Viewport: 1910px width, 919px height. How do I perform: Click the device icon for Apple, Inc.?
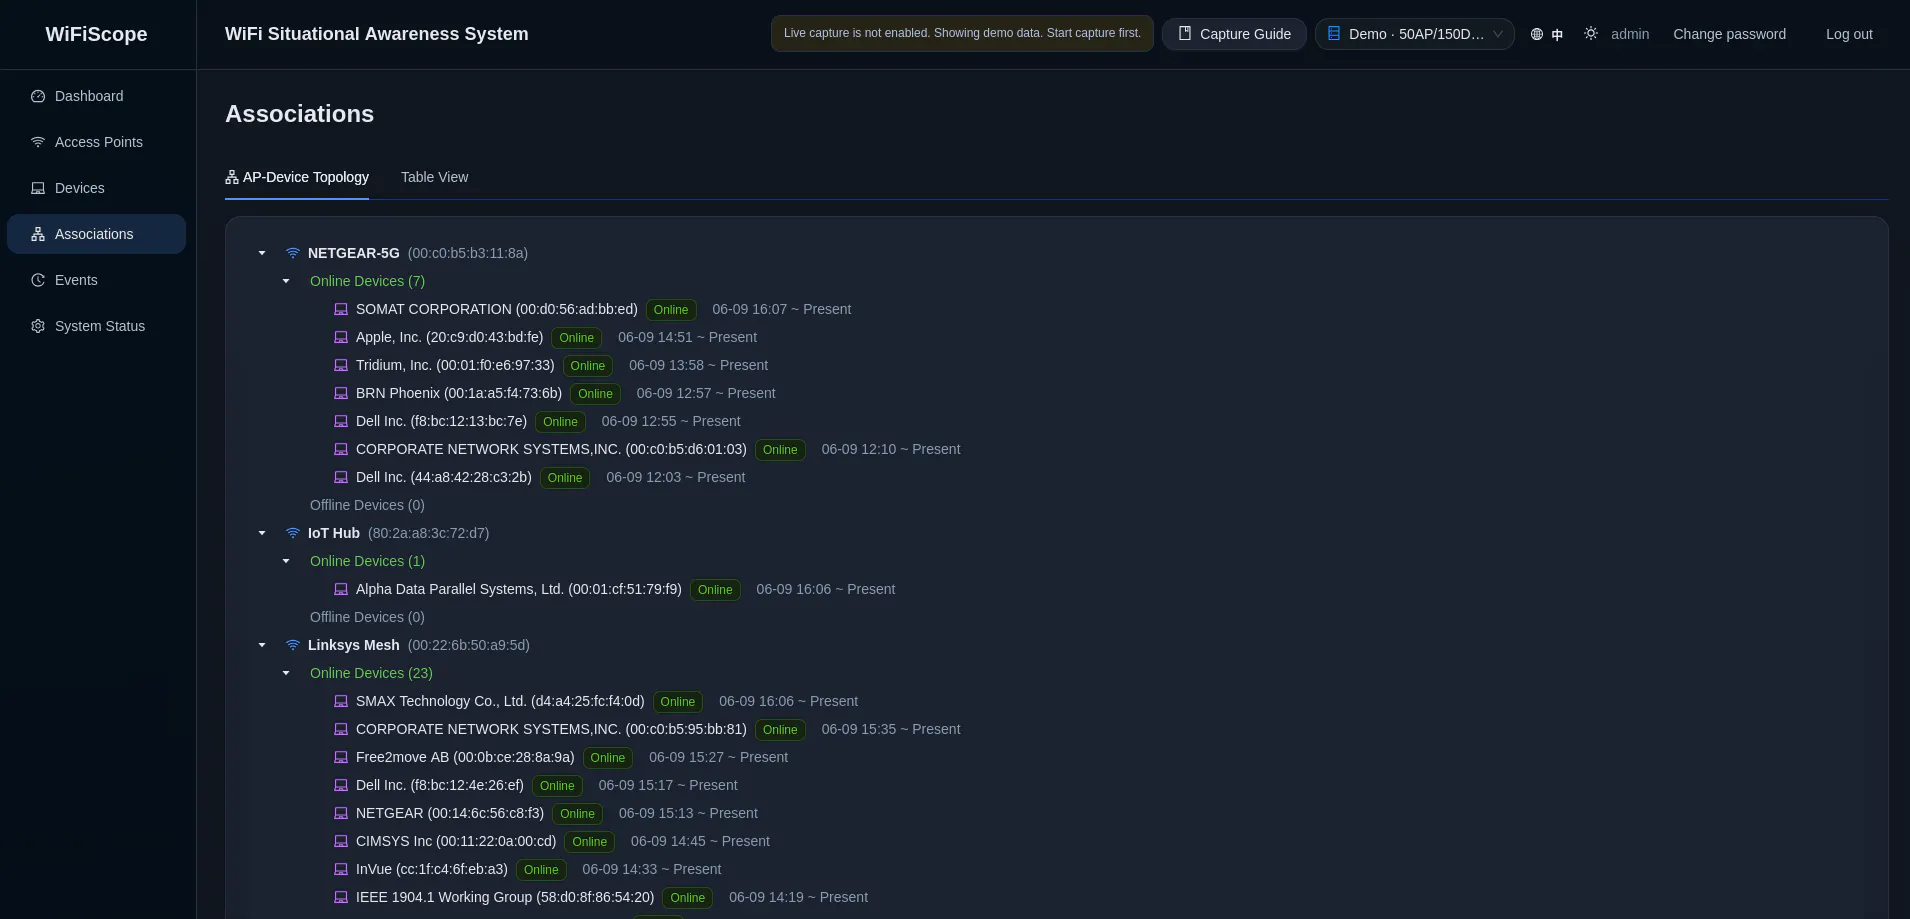point(341,337)
